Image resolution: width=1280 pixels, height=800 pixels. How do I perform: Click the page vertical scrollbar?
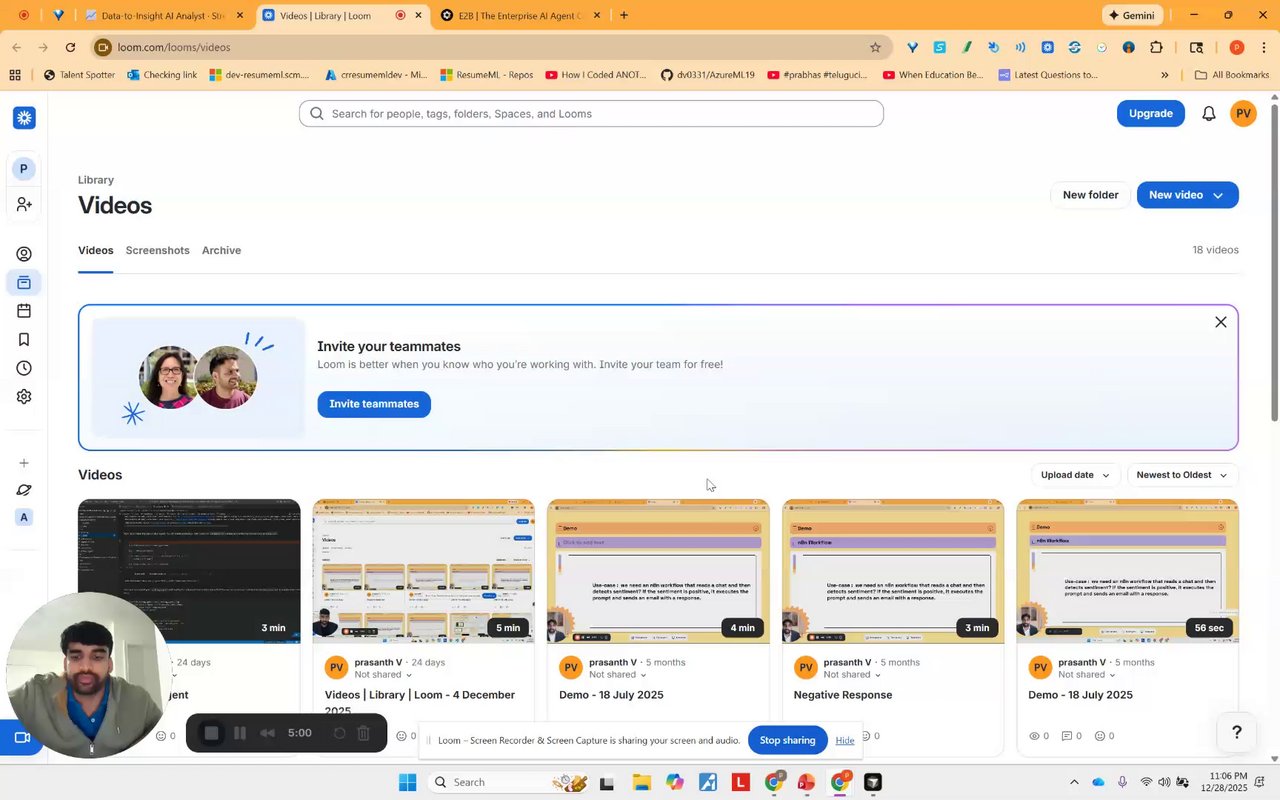(x=1274, y=260)
